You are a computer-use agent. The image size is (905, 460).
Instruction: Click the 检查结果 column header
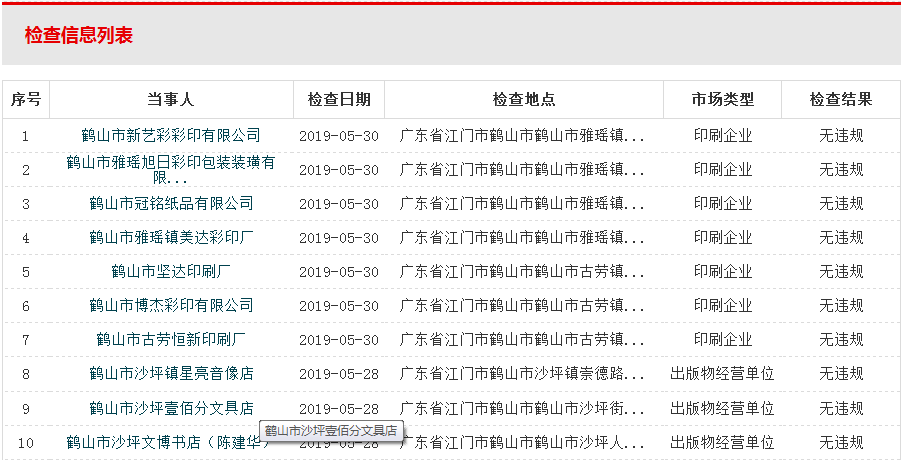(x=841, y=99)
